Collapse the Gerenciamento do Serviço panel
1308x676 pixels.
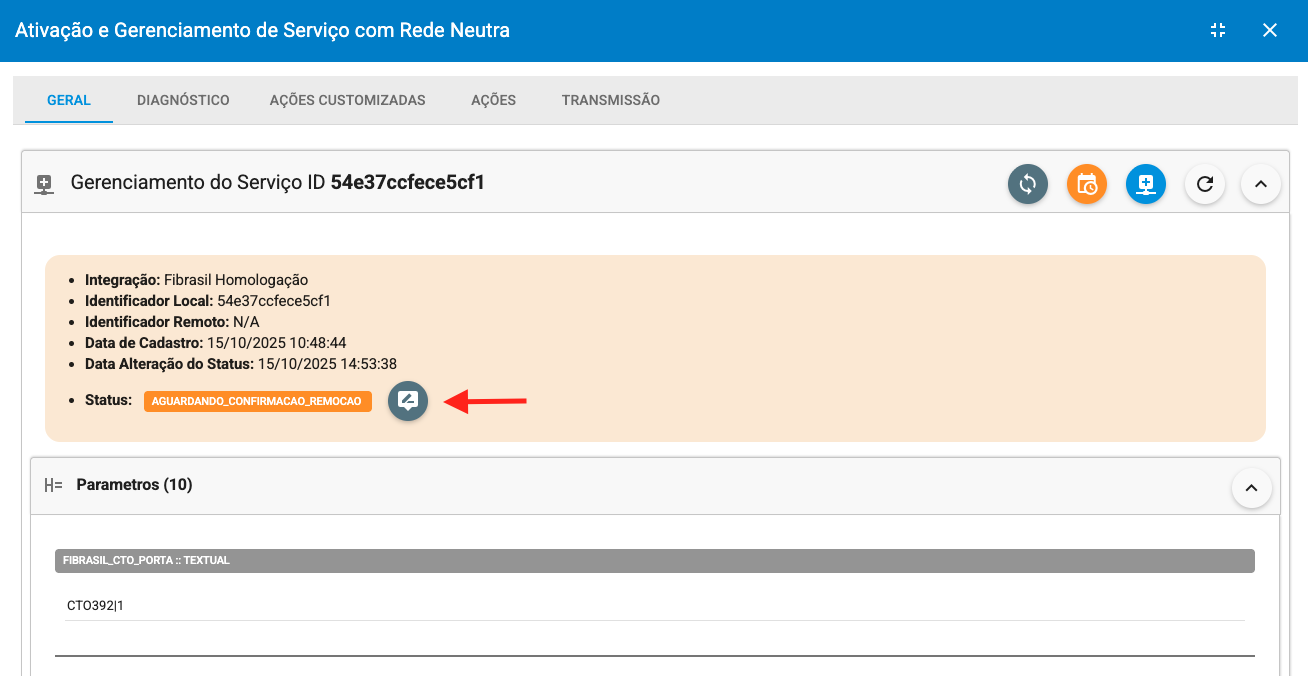(1261, 184)
